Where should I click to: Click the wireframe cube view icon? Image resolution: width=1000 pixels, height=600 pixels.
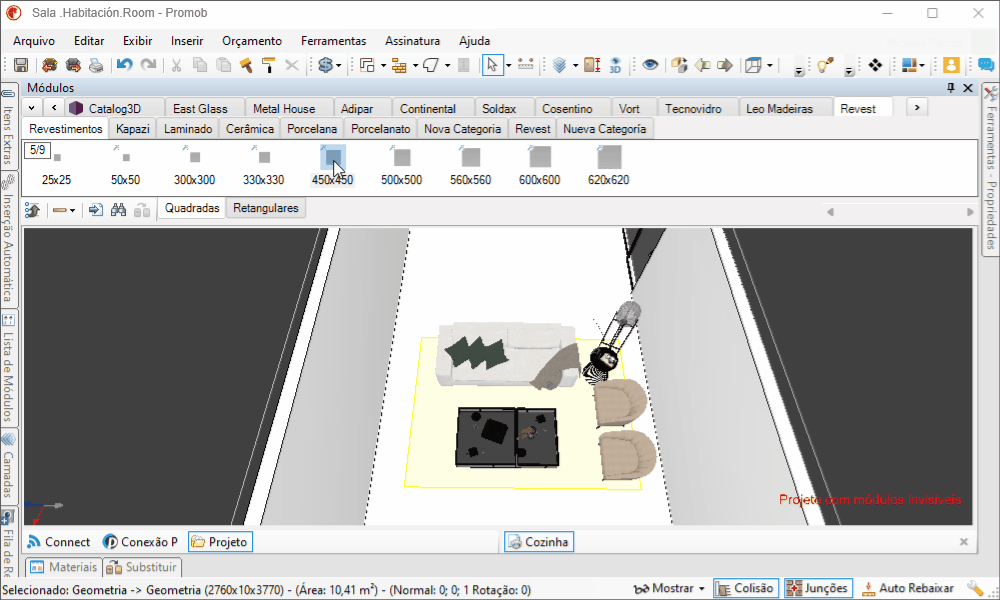pos(754,65)
